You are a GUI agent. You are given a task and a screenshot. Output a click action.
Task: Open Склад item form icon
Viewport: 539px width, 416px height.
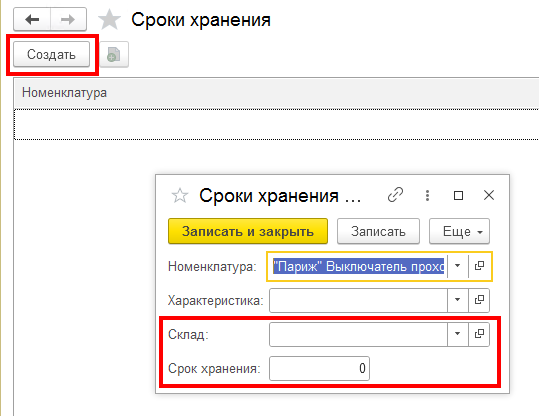479,334
